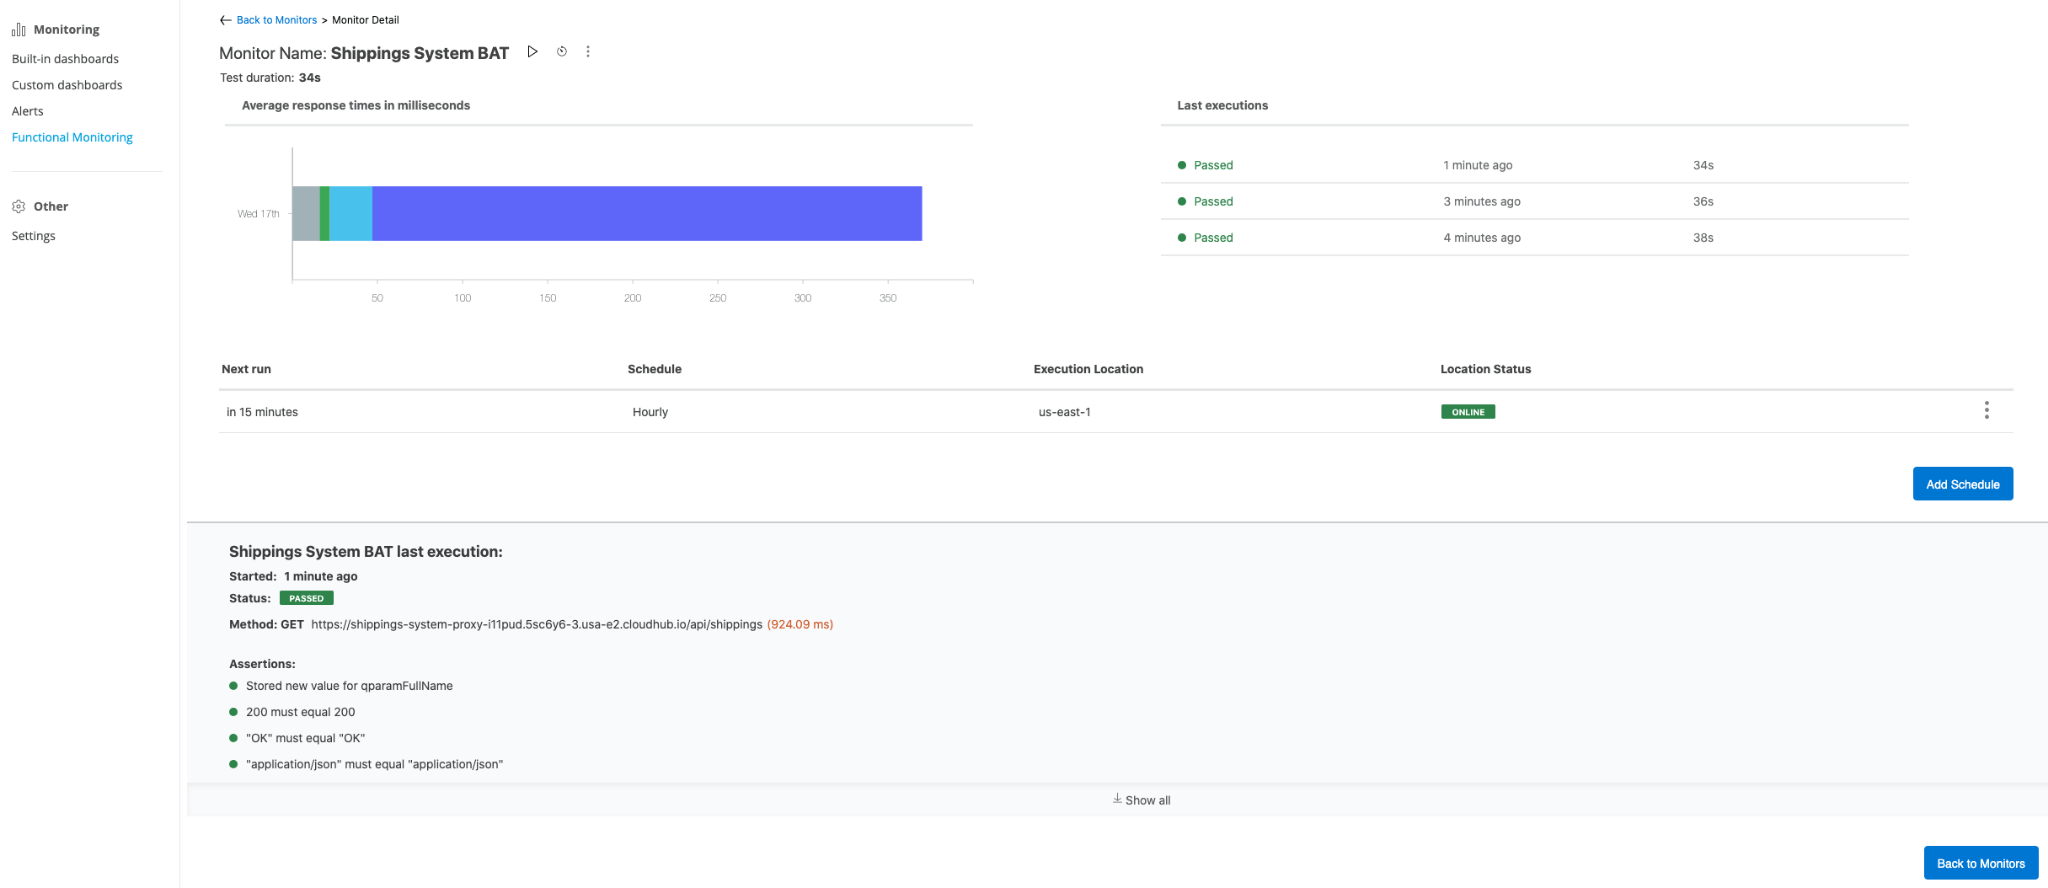The image size is (2048, 888).
Task: Open the three-dot menu next to monitor name
Action: point(588,52)
